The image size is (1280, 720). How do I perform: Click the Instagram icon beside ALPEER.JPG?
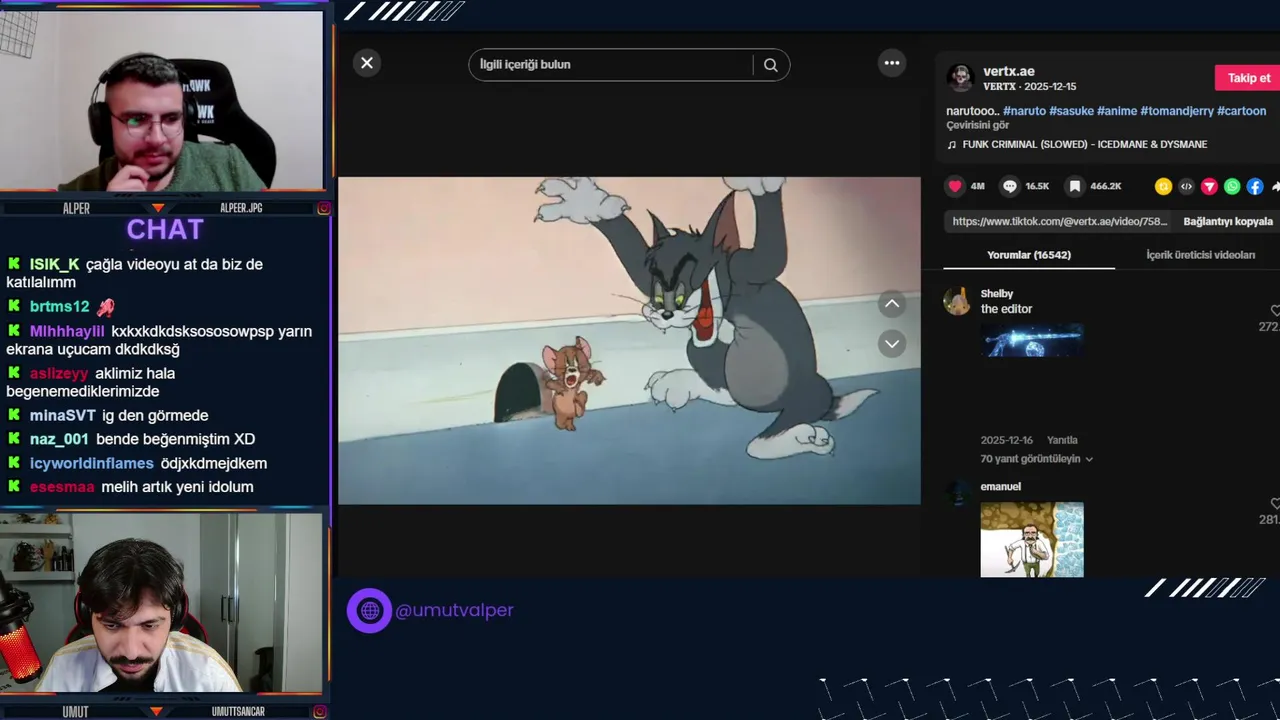(323, 208)
